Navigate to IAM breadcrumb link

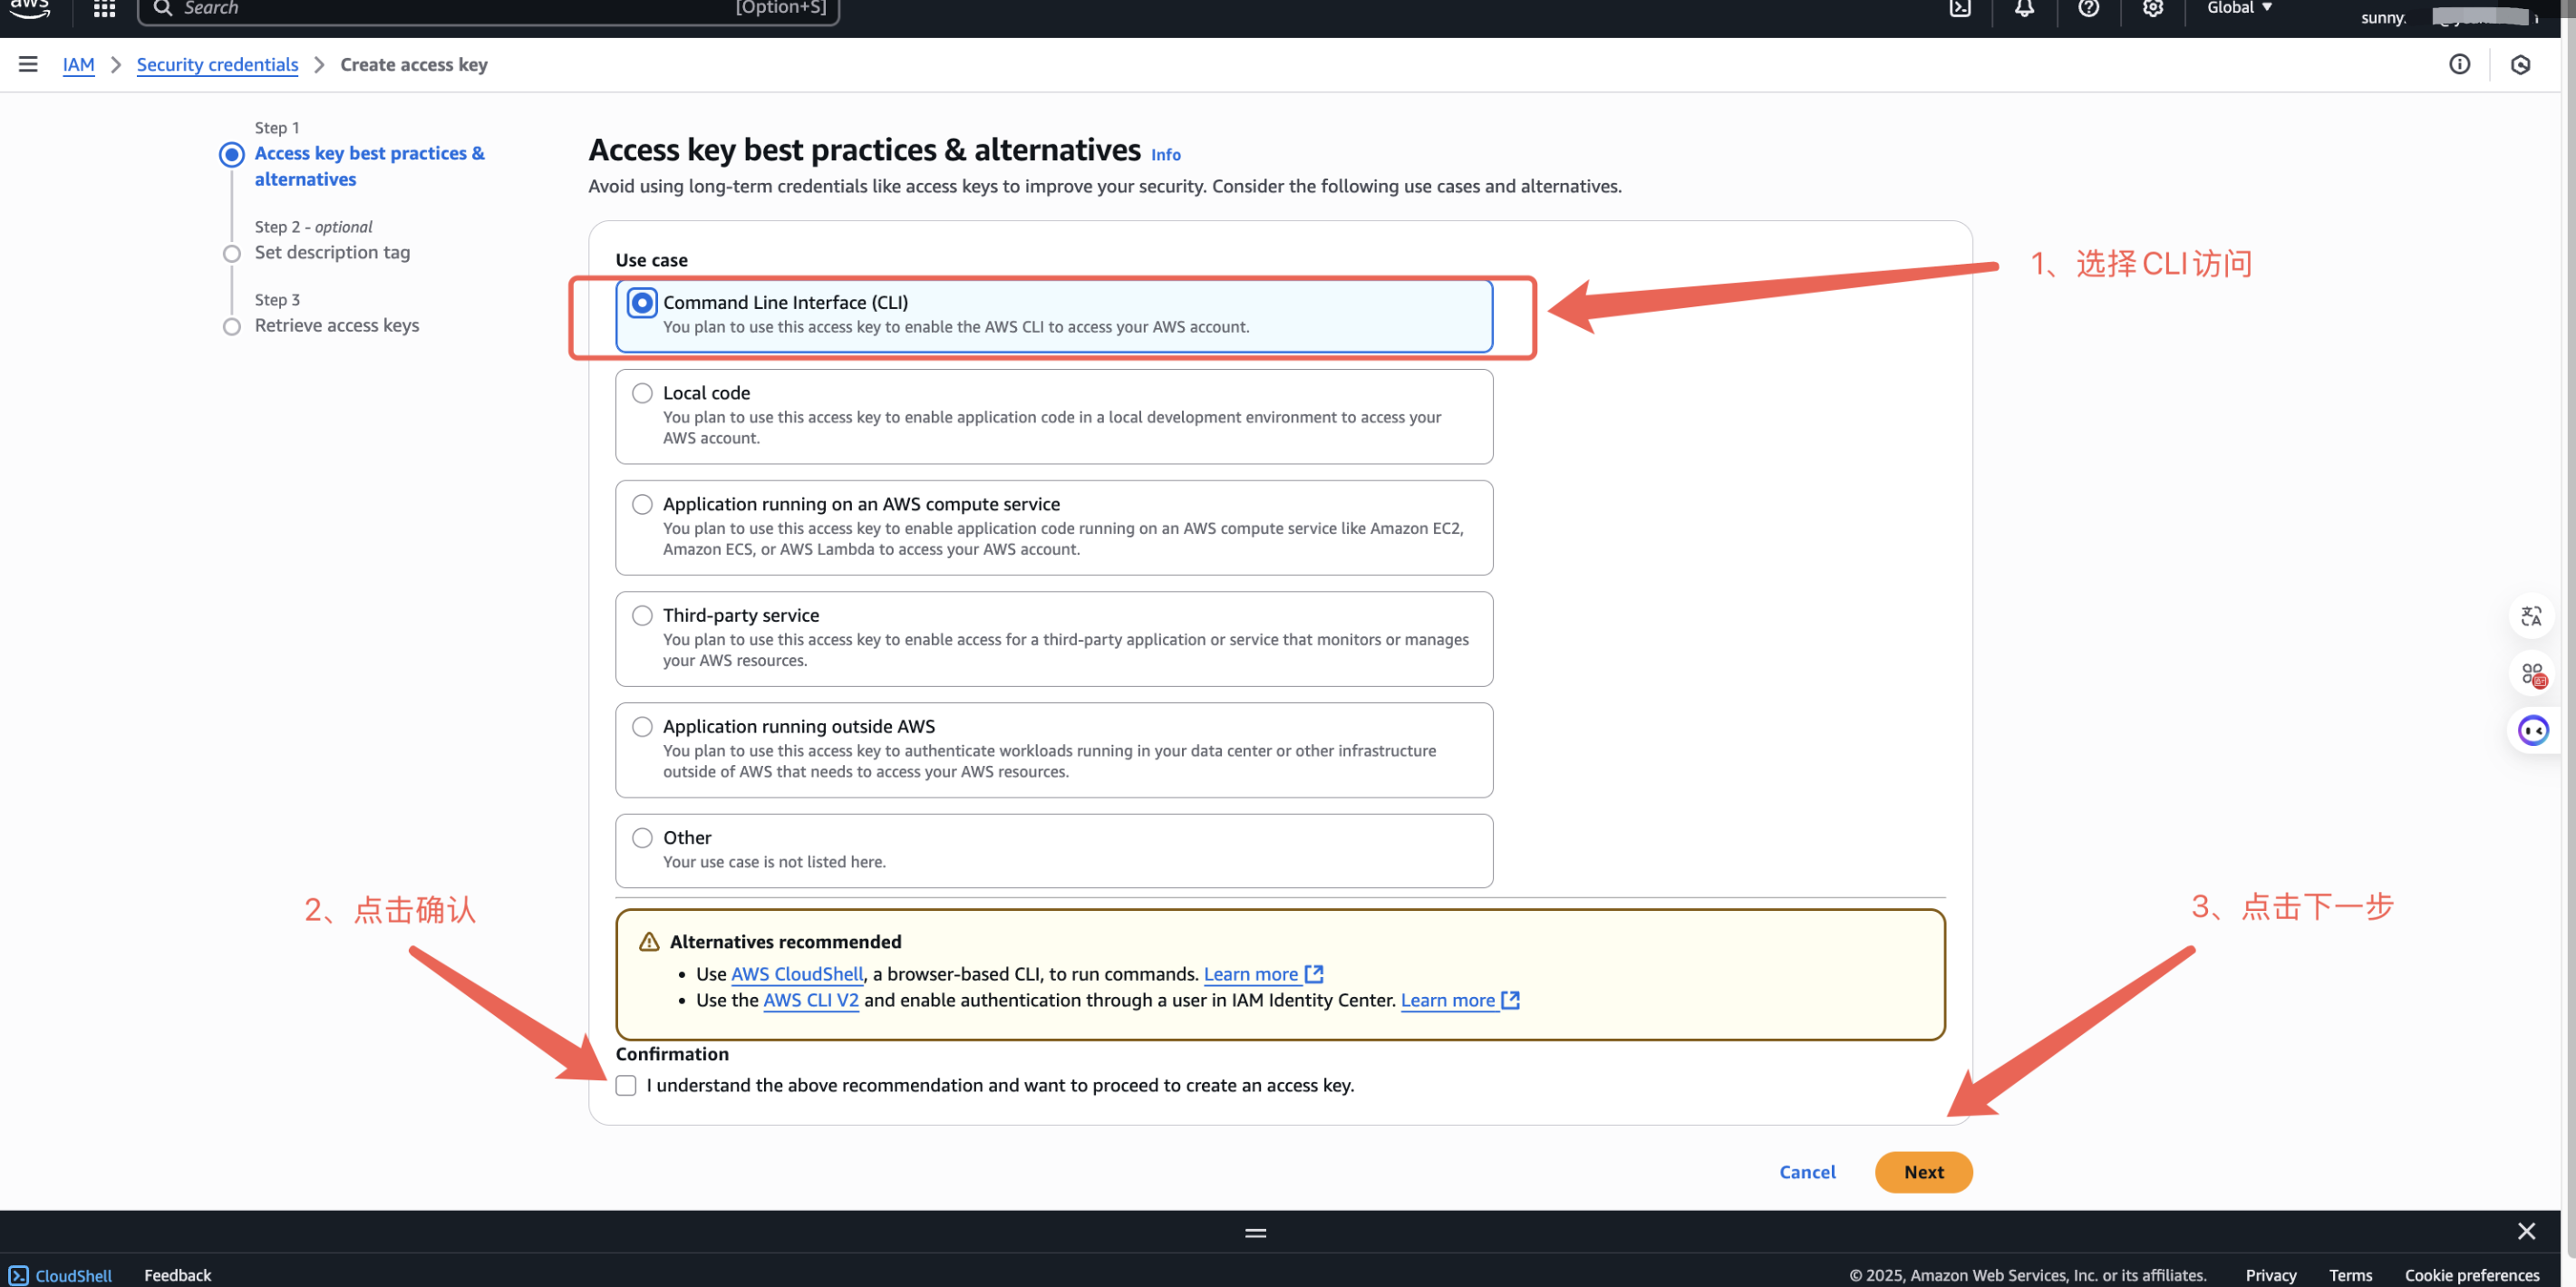click(78, 65)
